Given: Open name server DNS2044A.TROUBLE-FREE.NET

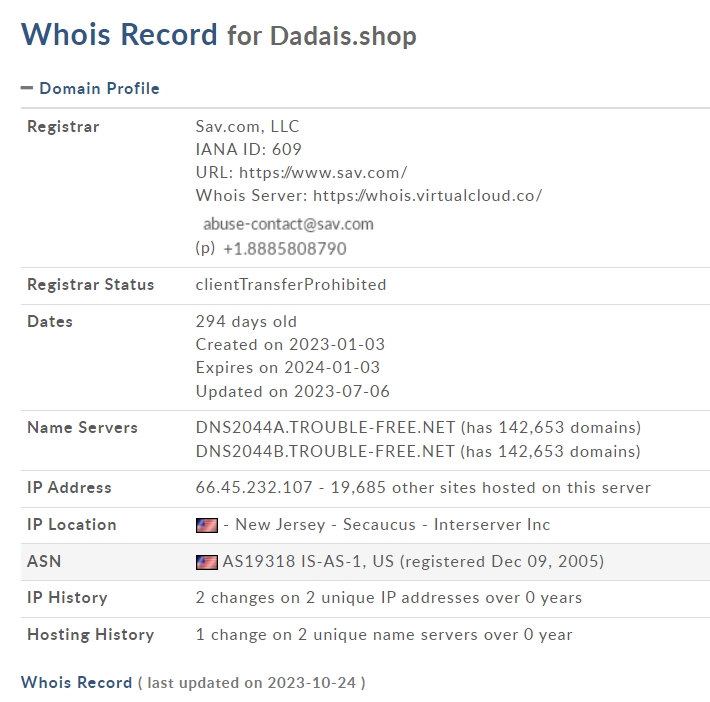Looking at the screenshot, I should point(325,428).
